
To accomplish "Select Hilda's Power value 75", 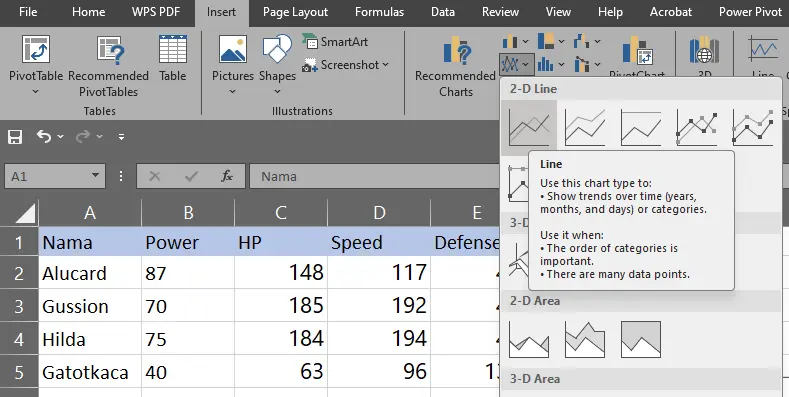I will click(188, 339).
